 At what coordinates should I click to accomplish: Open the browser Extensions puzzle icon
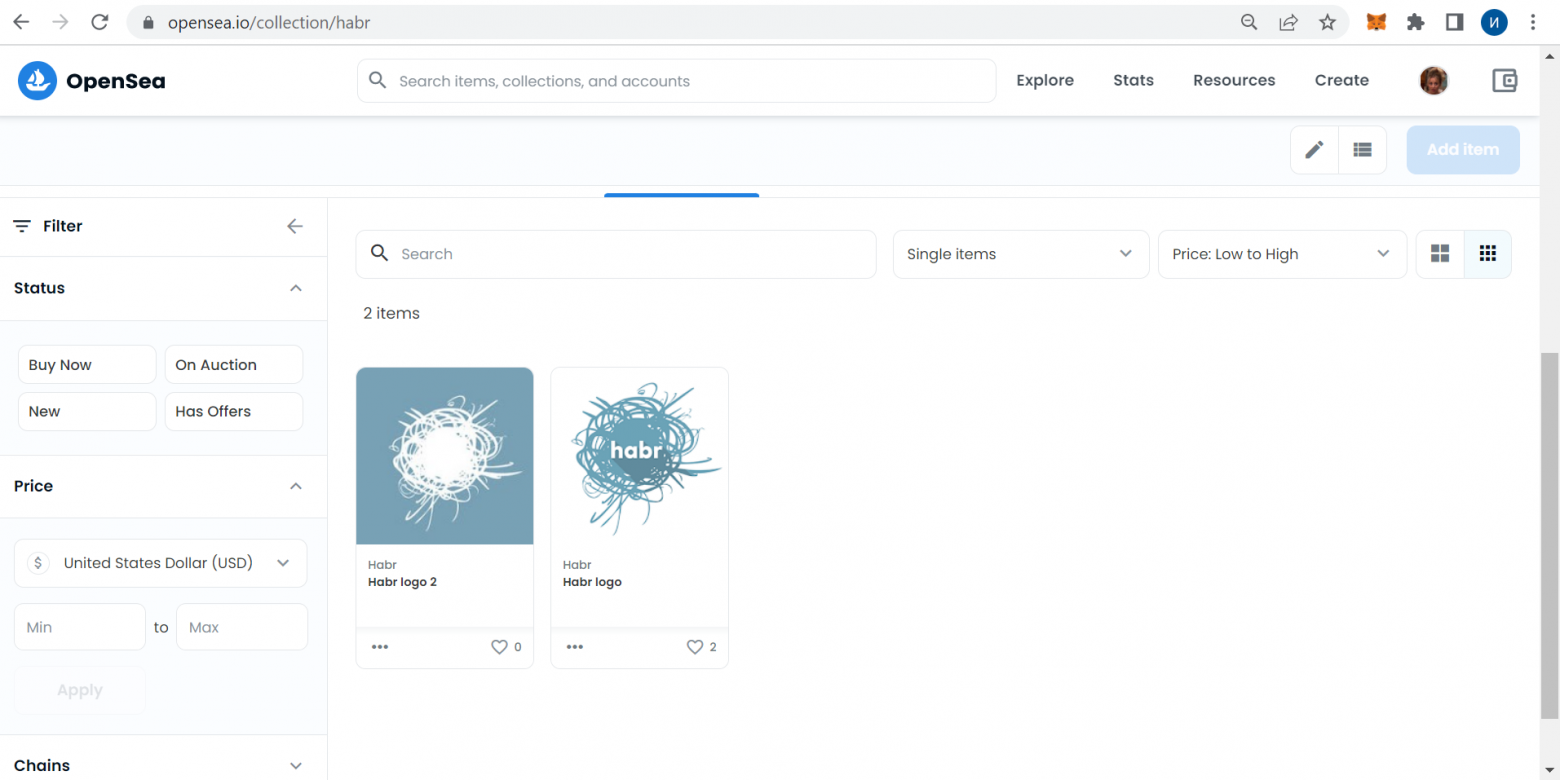point(1415,22)
